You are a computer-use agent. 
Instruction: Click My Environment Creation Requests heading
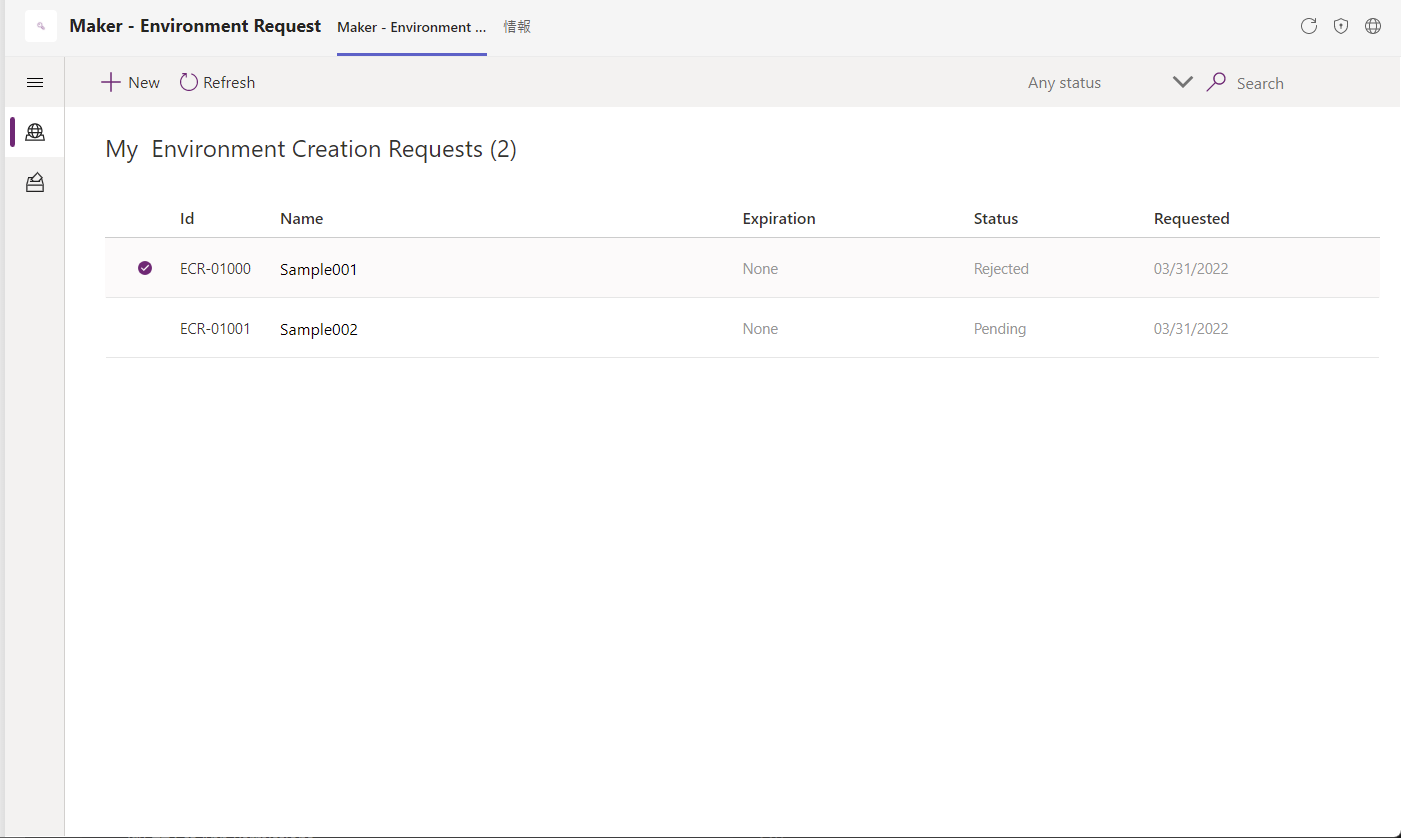point(311,149)
